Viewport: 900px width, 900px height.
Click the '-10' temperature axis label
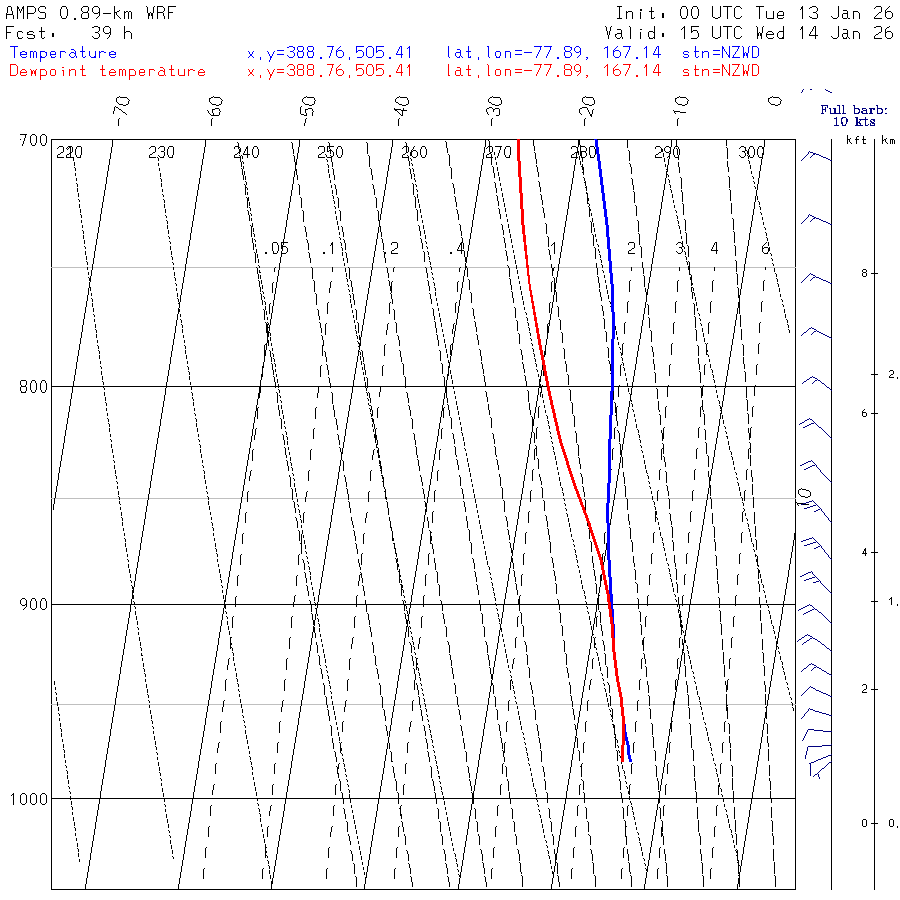click(x=681, y=111)
